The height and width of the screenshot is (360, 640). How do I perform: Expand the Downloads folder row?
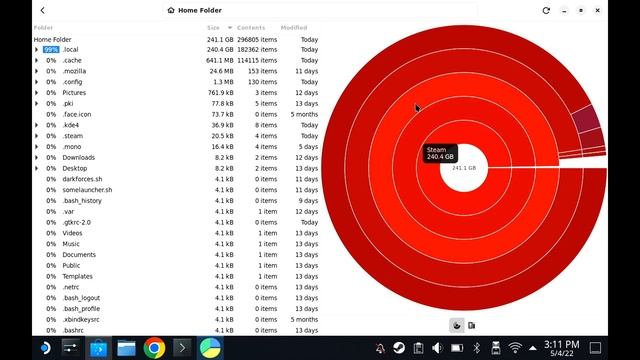(x=36, y=158)
